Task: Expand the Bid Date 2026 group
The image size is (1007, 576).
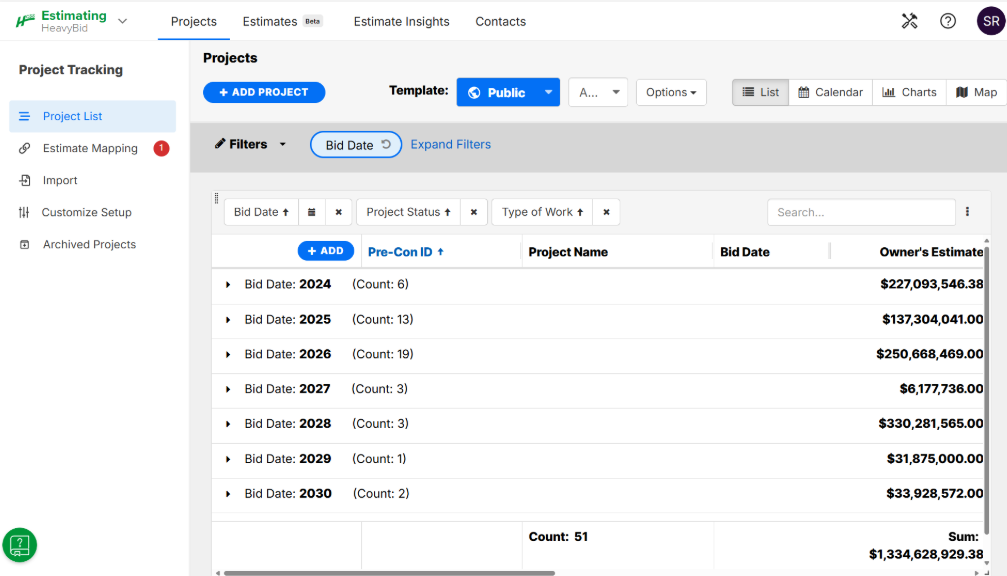Action: (x=228, y=354)
